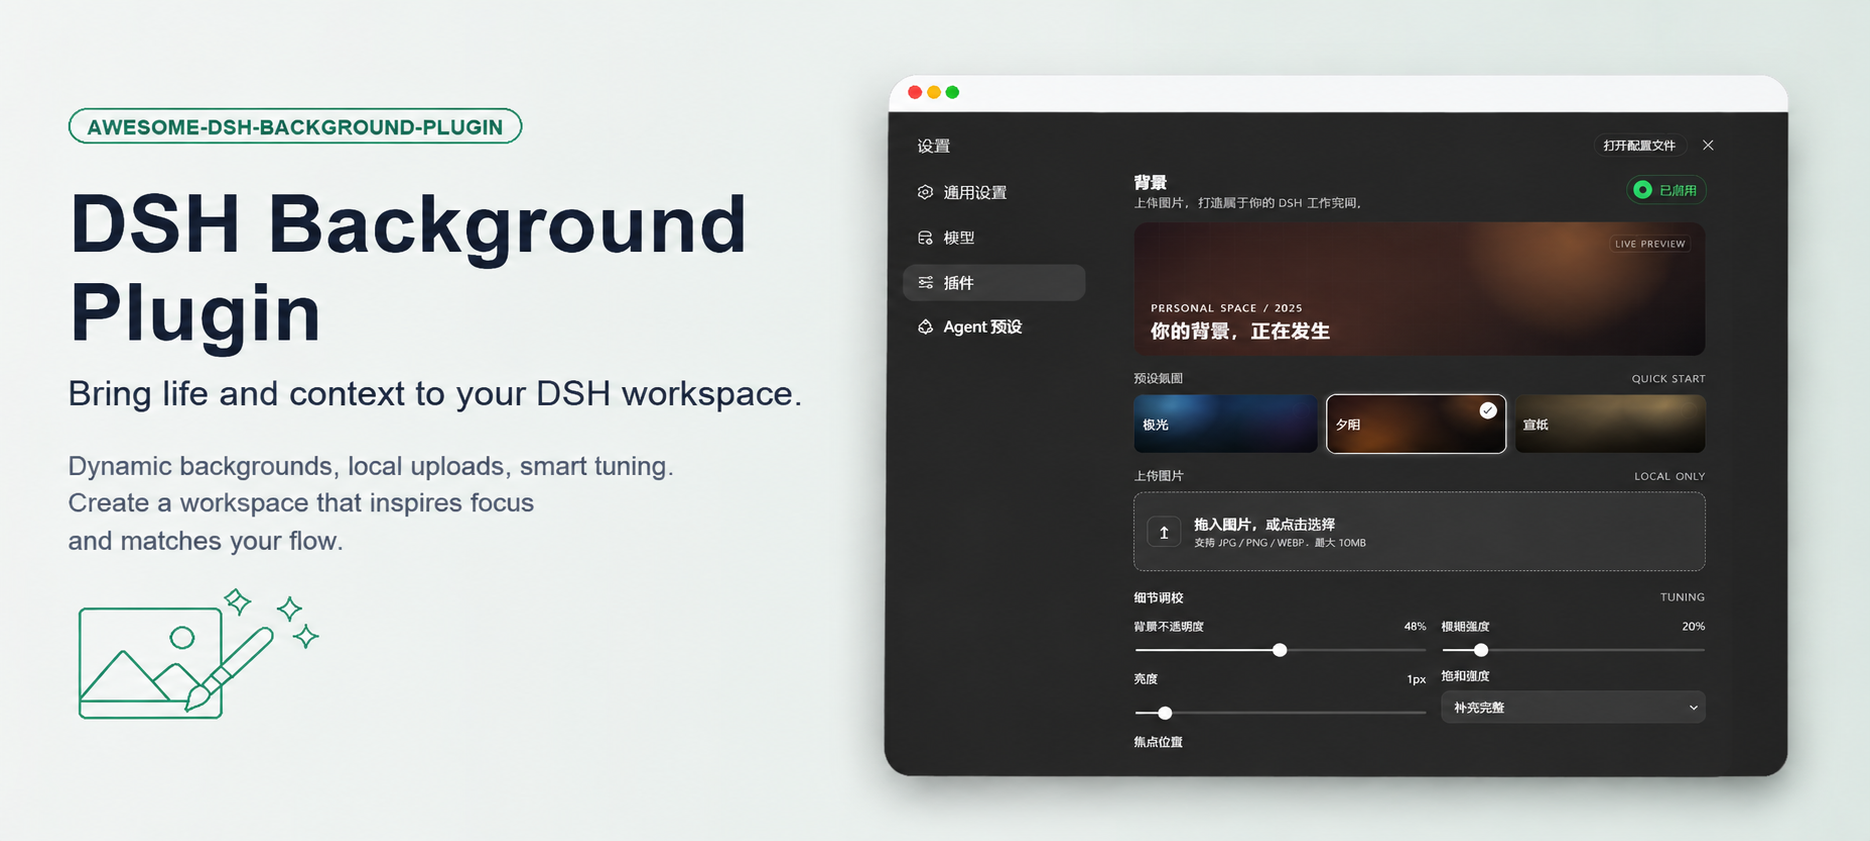Click the AWESOME-DSH-BACKGROUND-PLUGIN badge
The height and width of the screenshot is (841, 1870).
[x=295, y=127]
